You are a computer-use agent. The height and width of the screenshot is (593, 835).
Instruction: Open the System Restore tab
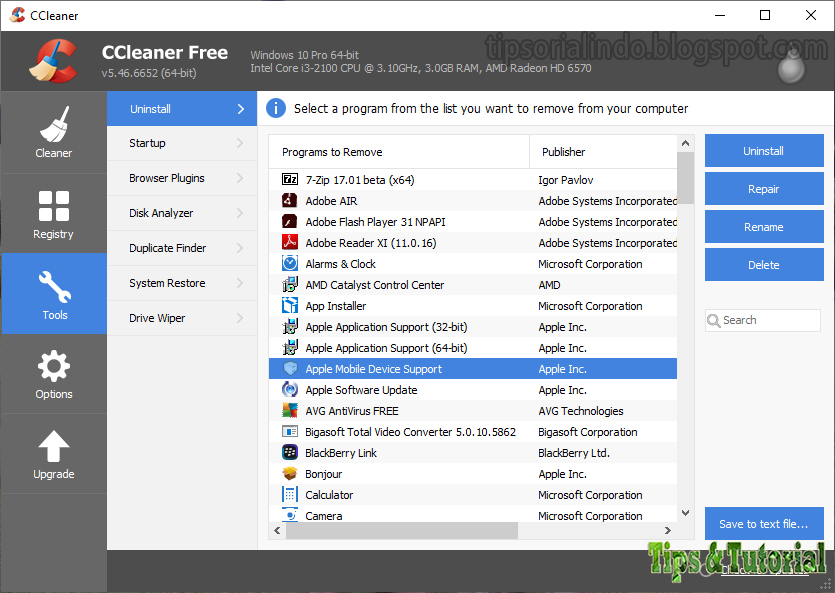(x=182, y=283)
